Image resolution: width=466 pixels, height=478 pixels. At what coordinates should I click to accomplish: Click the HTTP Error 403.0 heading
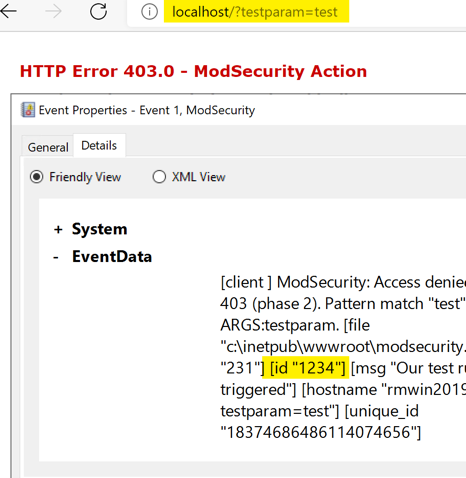click(193, 71)
